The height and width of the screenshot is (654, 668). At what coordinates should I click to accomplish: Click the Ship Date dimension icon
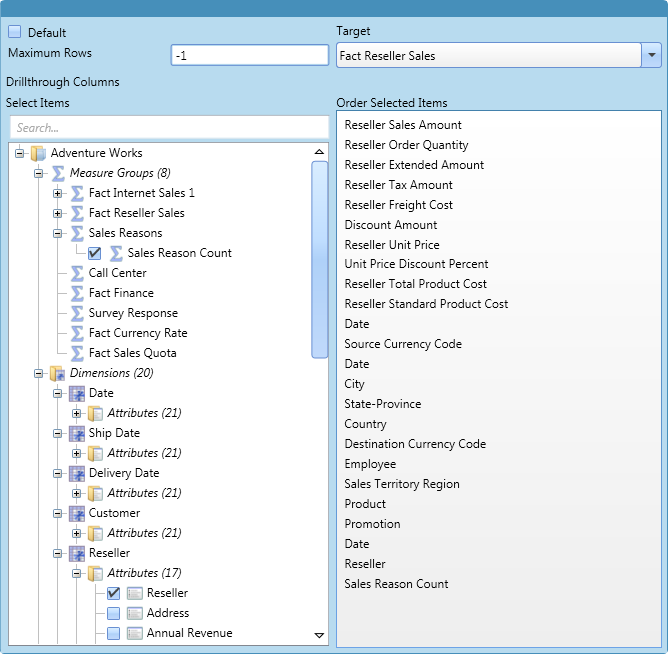[77, 433]
